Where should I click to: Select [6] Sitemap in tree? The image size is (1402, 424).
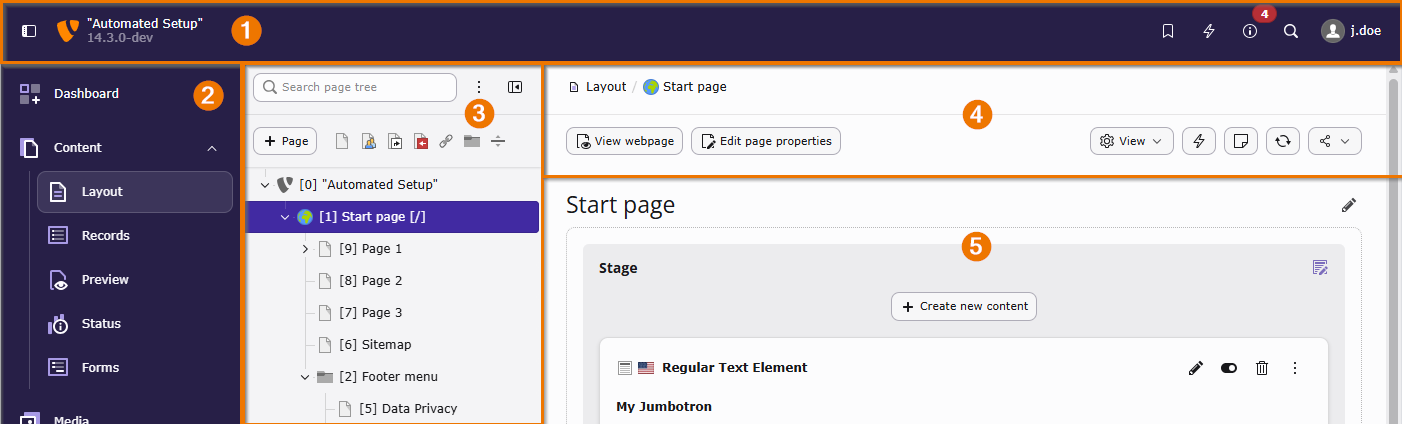click(375, 345)
